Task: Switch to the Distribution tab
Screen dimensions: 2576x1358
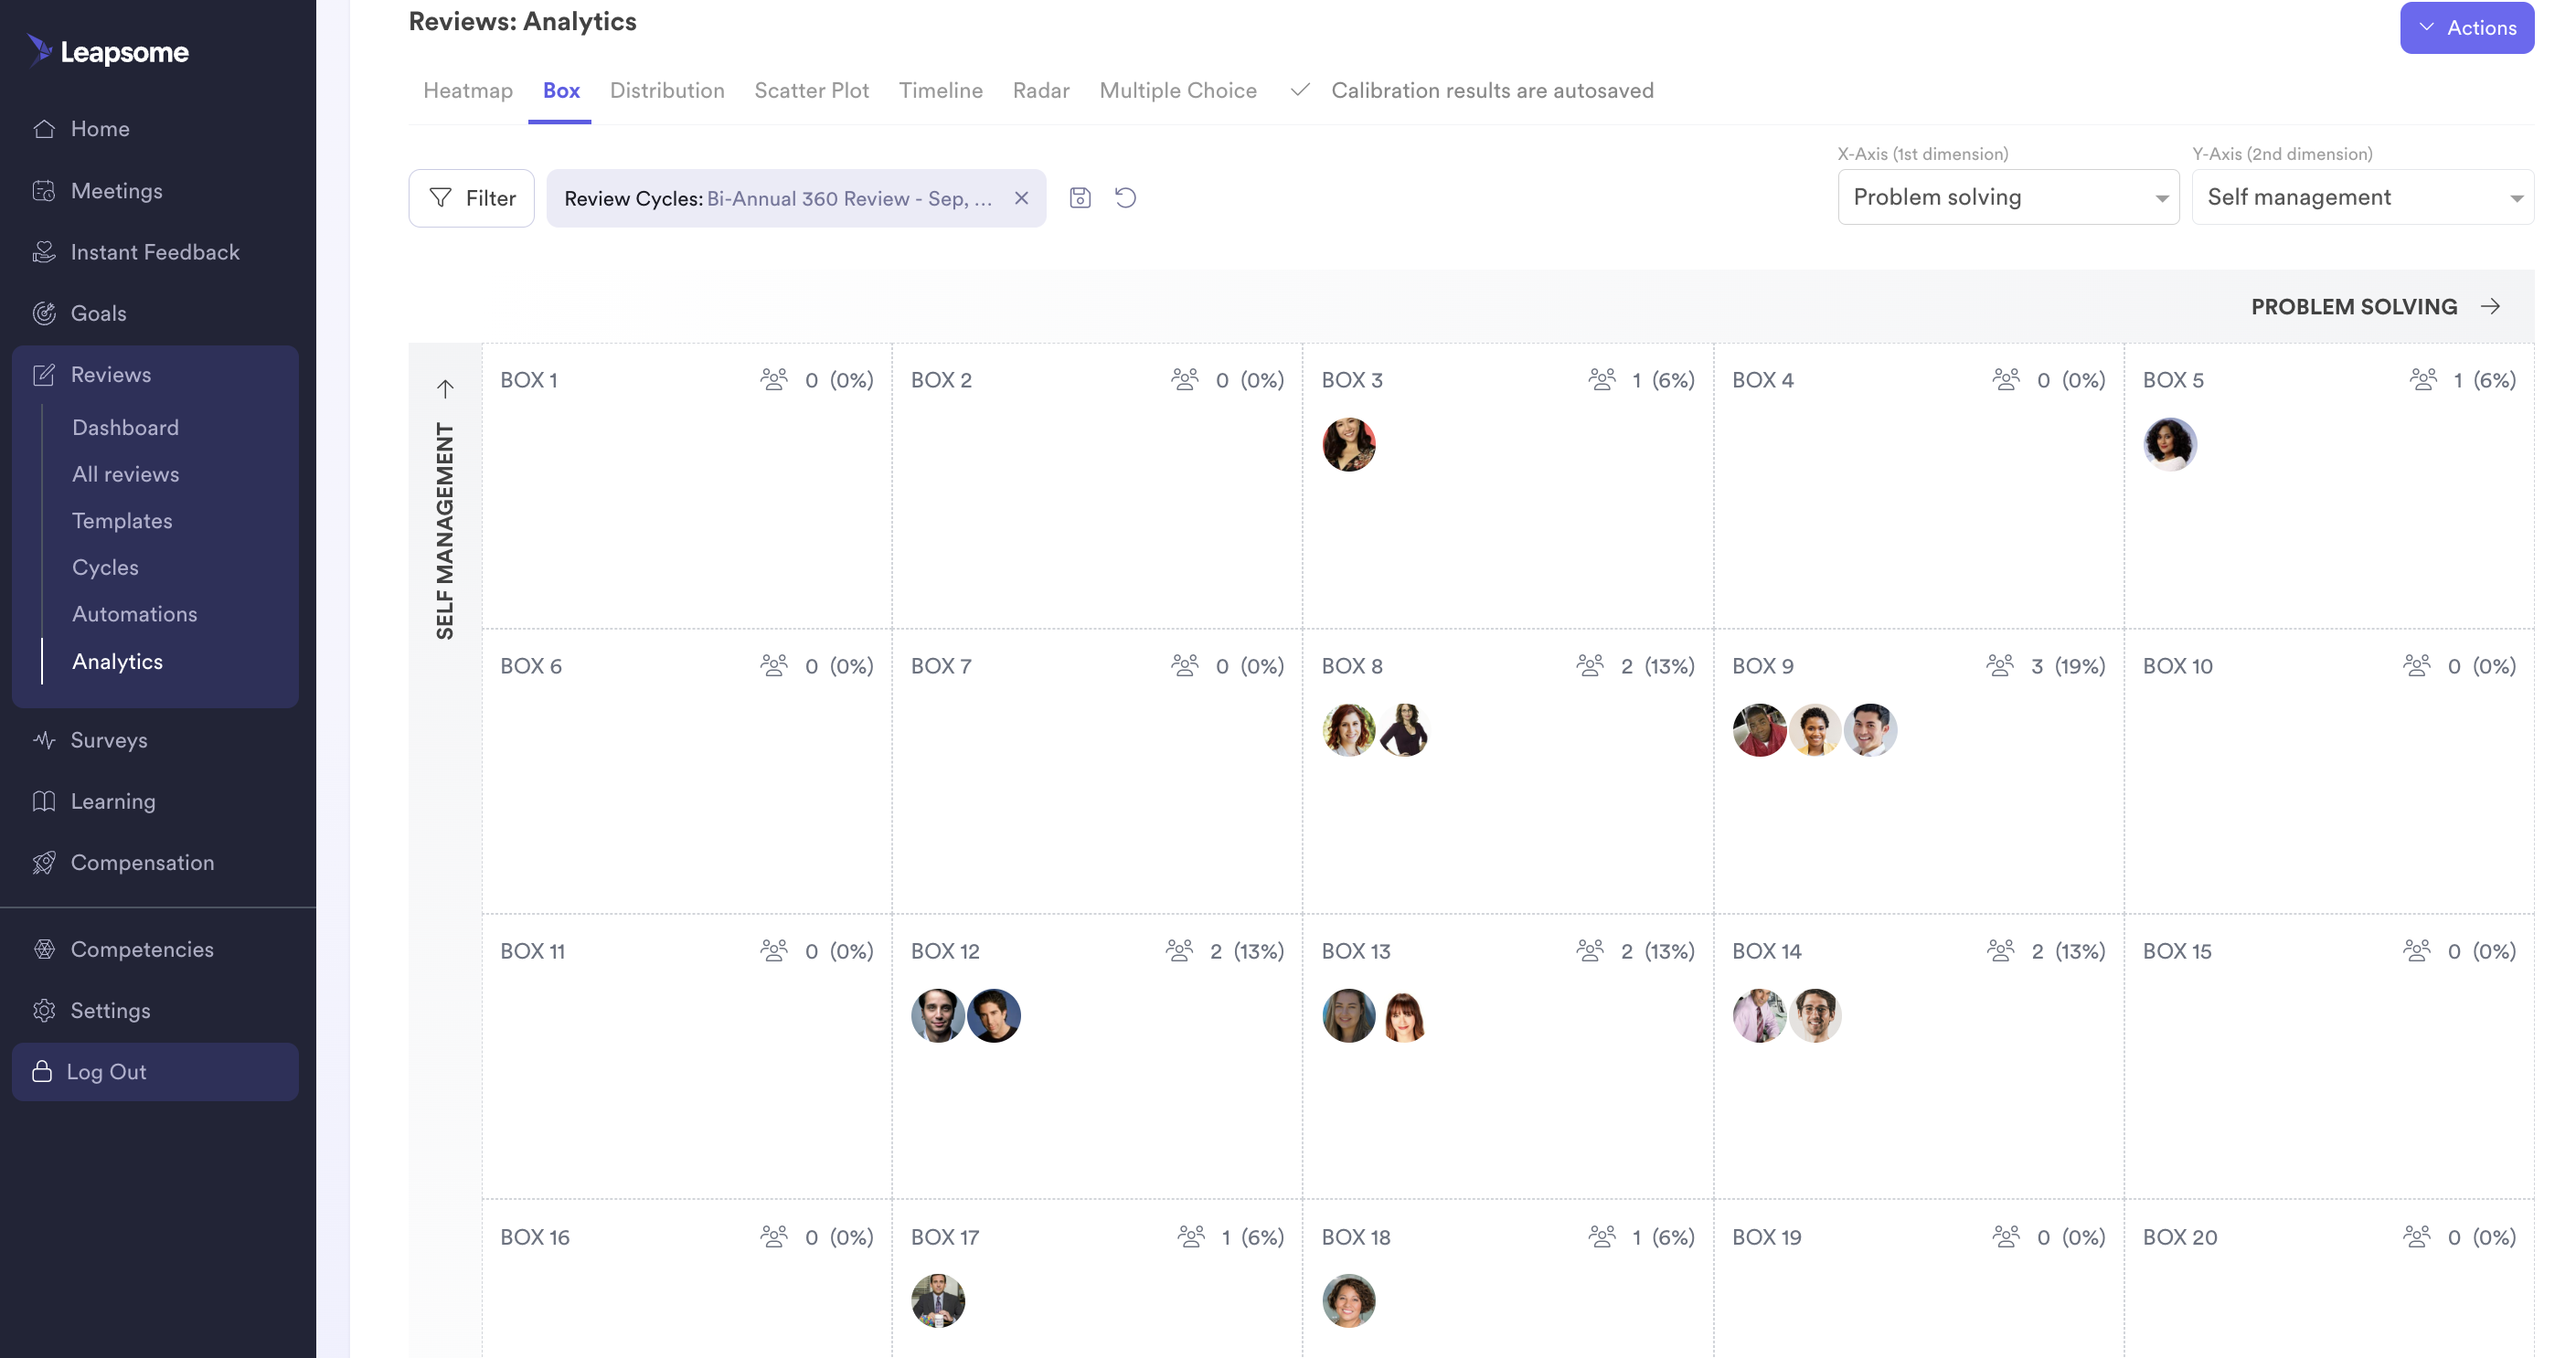Action: (667, 90)
